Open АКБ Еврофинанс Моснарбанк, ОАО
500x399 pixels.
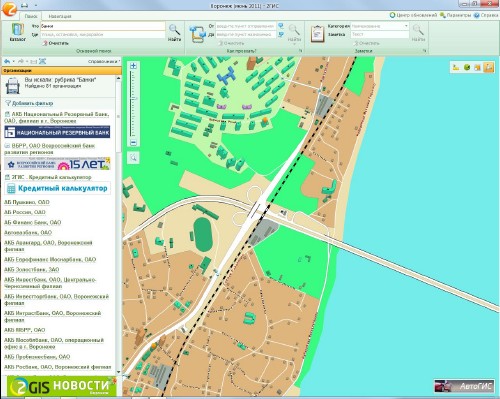[x=50, y=259]
